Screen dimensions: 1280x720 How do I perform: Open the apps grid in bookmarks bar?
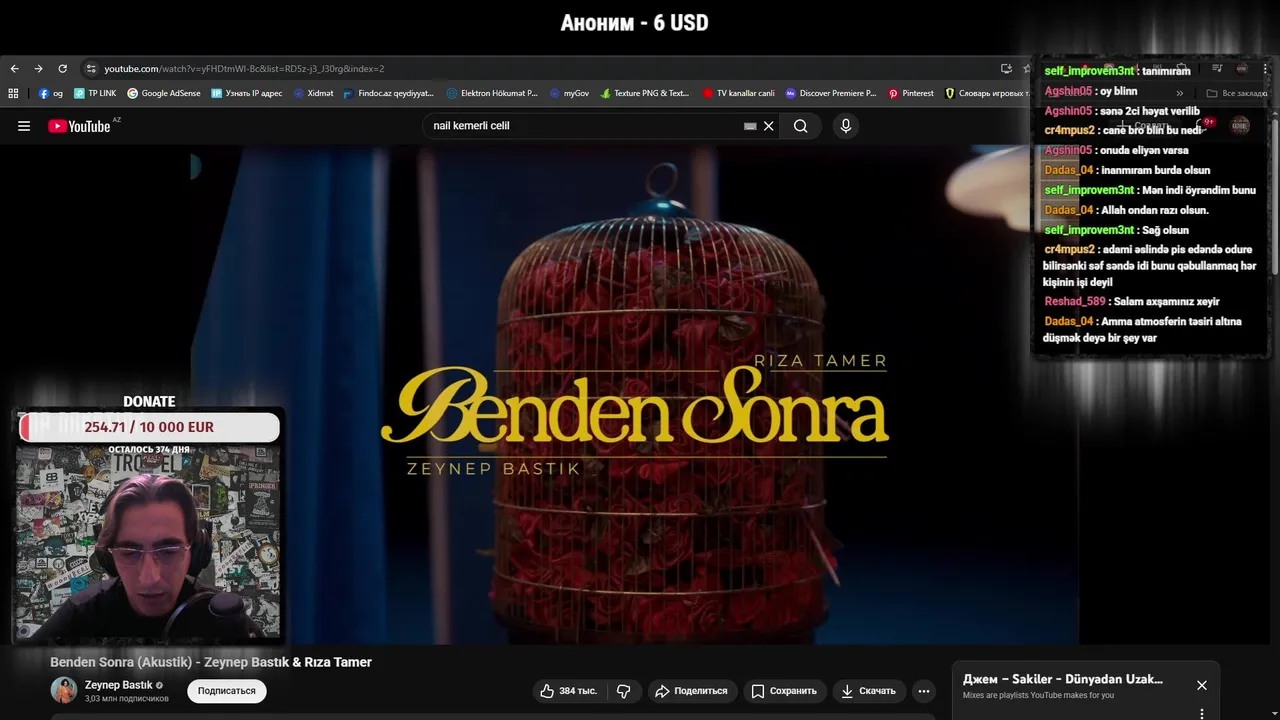[13, 93]
